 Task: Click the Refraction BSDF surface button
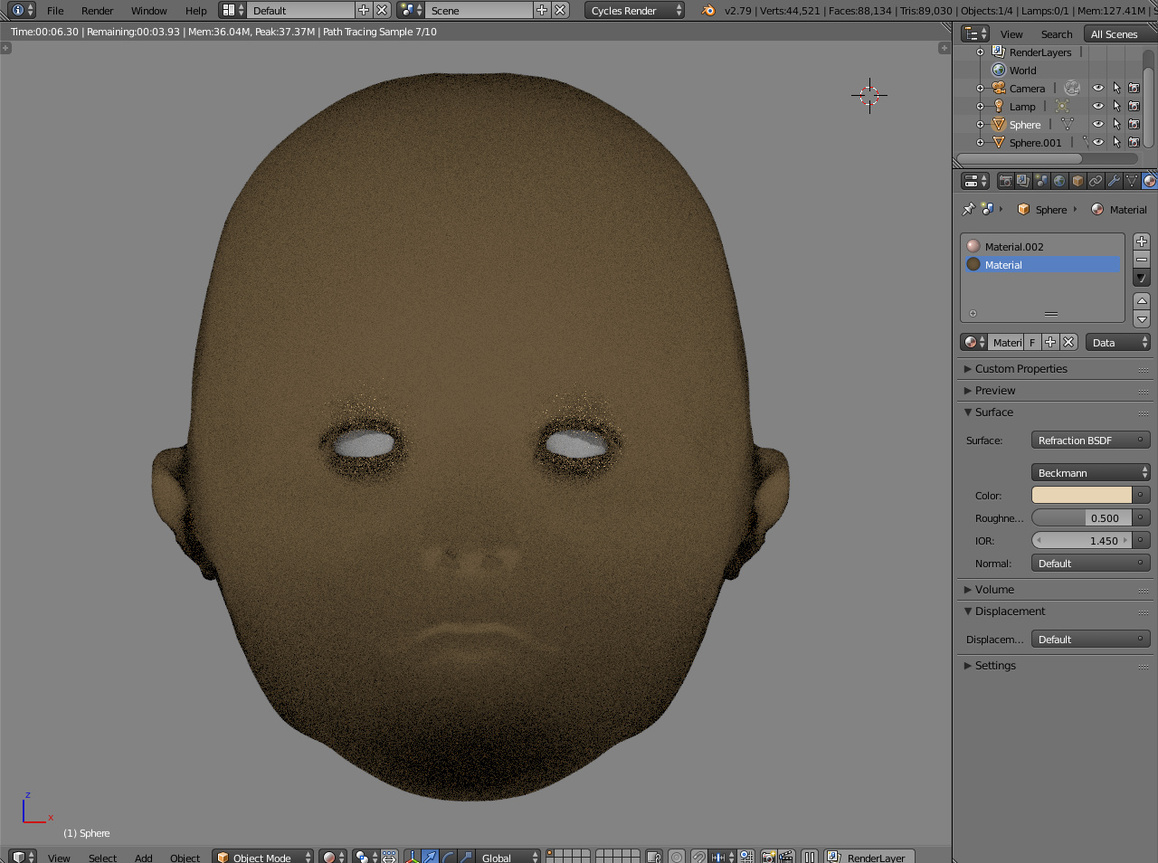coord(1083,440)
